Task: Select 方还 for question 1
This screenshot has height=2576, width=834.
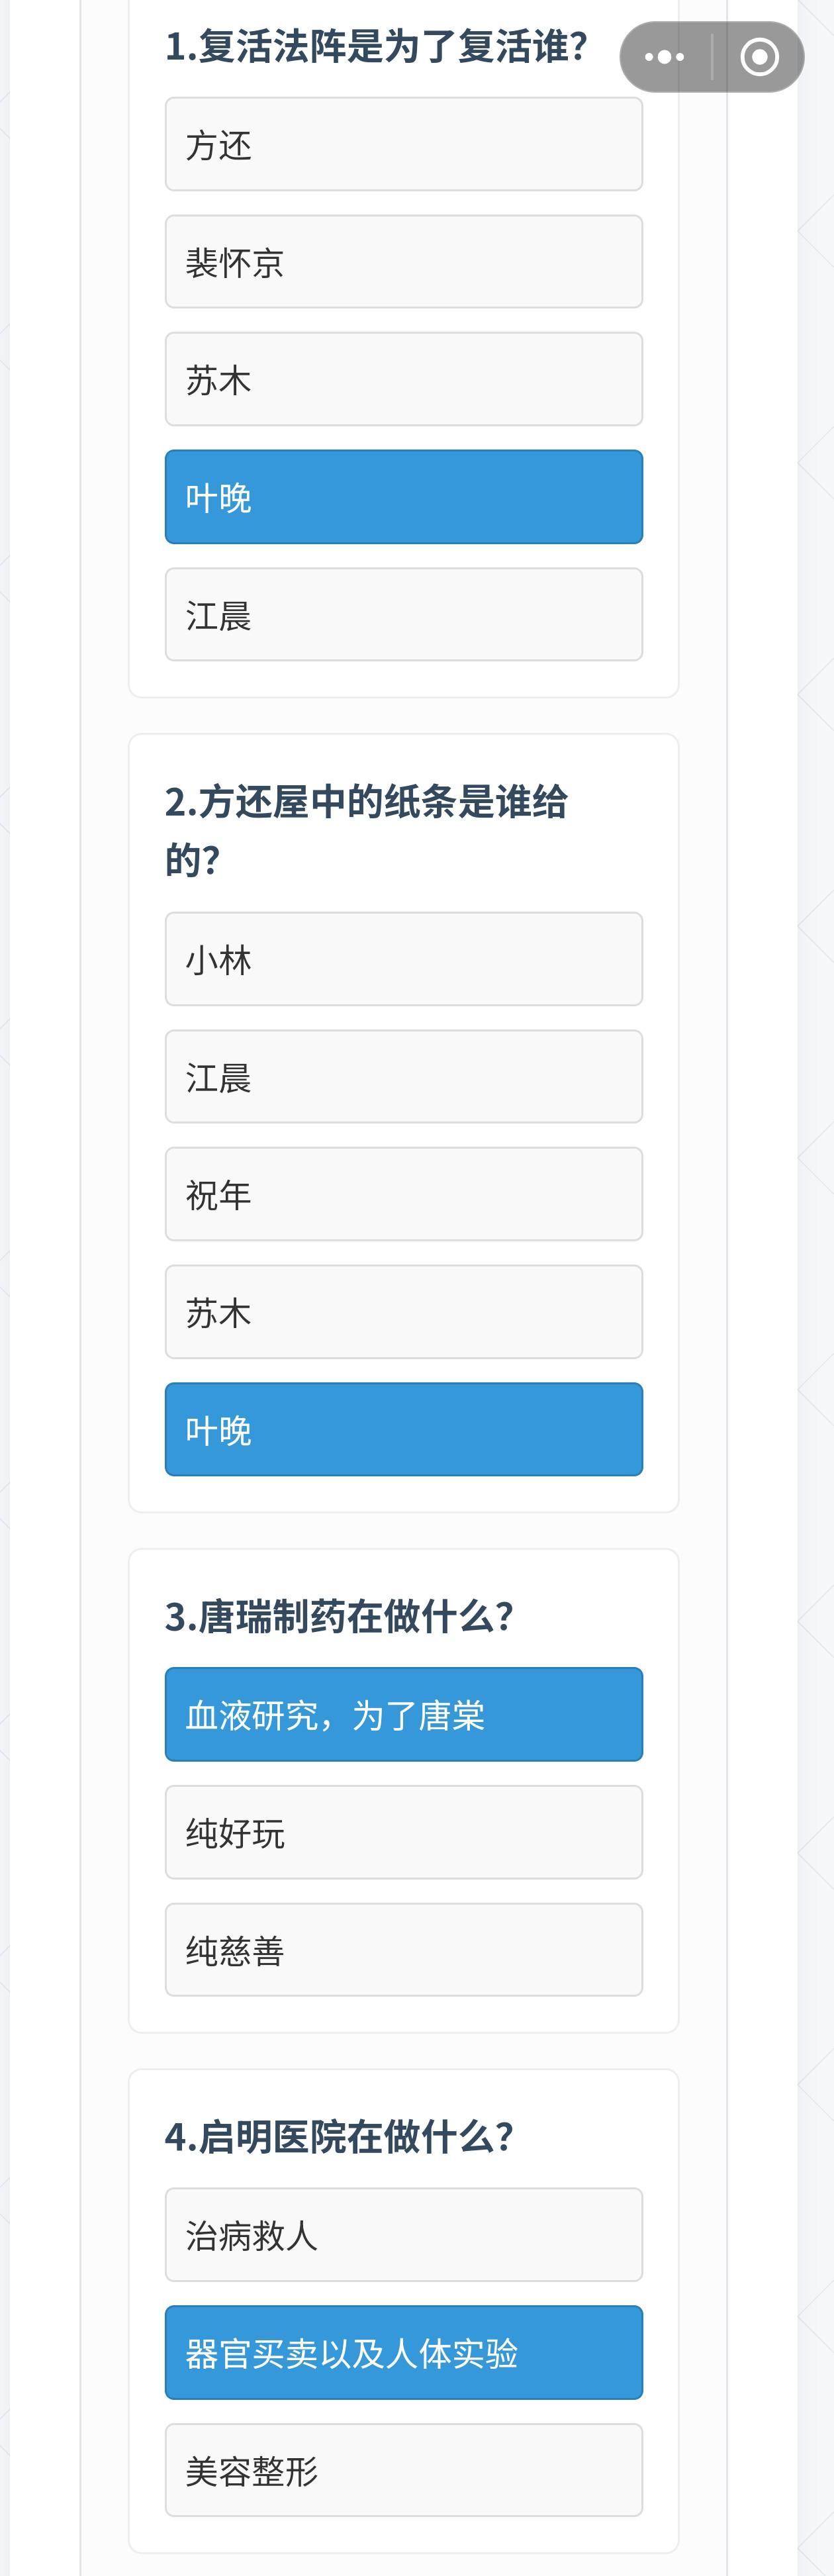Action: click(403, 144)
